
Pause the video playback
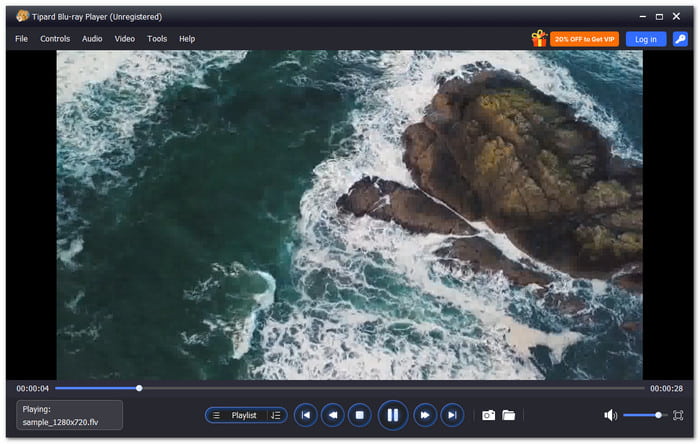click(392, 415)
